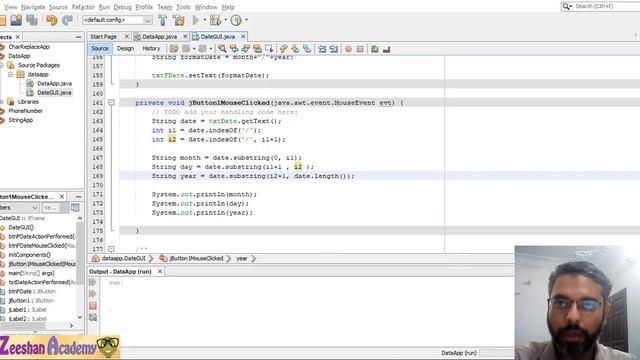This screenshot has width=640, height=360.
Task: Start Debug Project from the main toolbar
Action: pyautogui.click(x=215, y=20)
